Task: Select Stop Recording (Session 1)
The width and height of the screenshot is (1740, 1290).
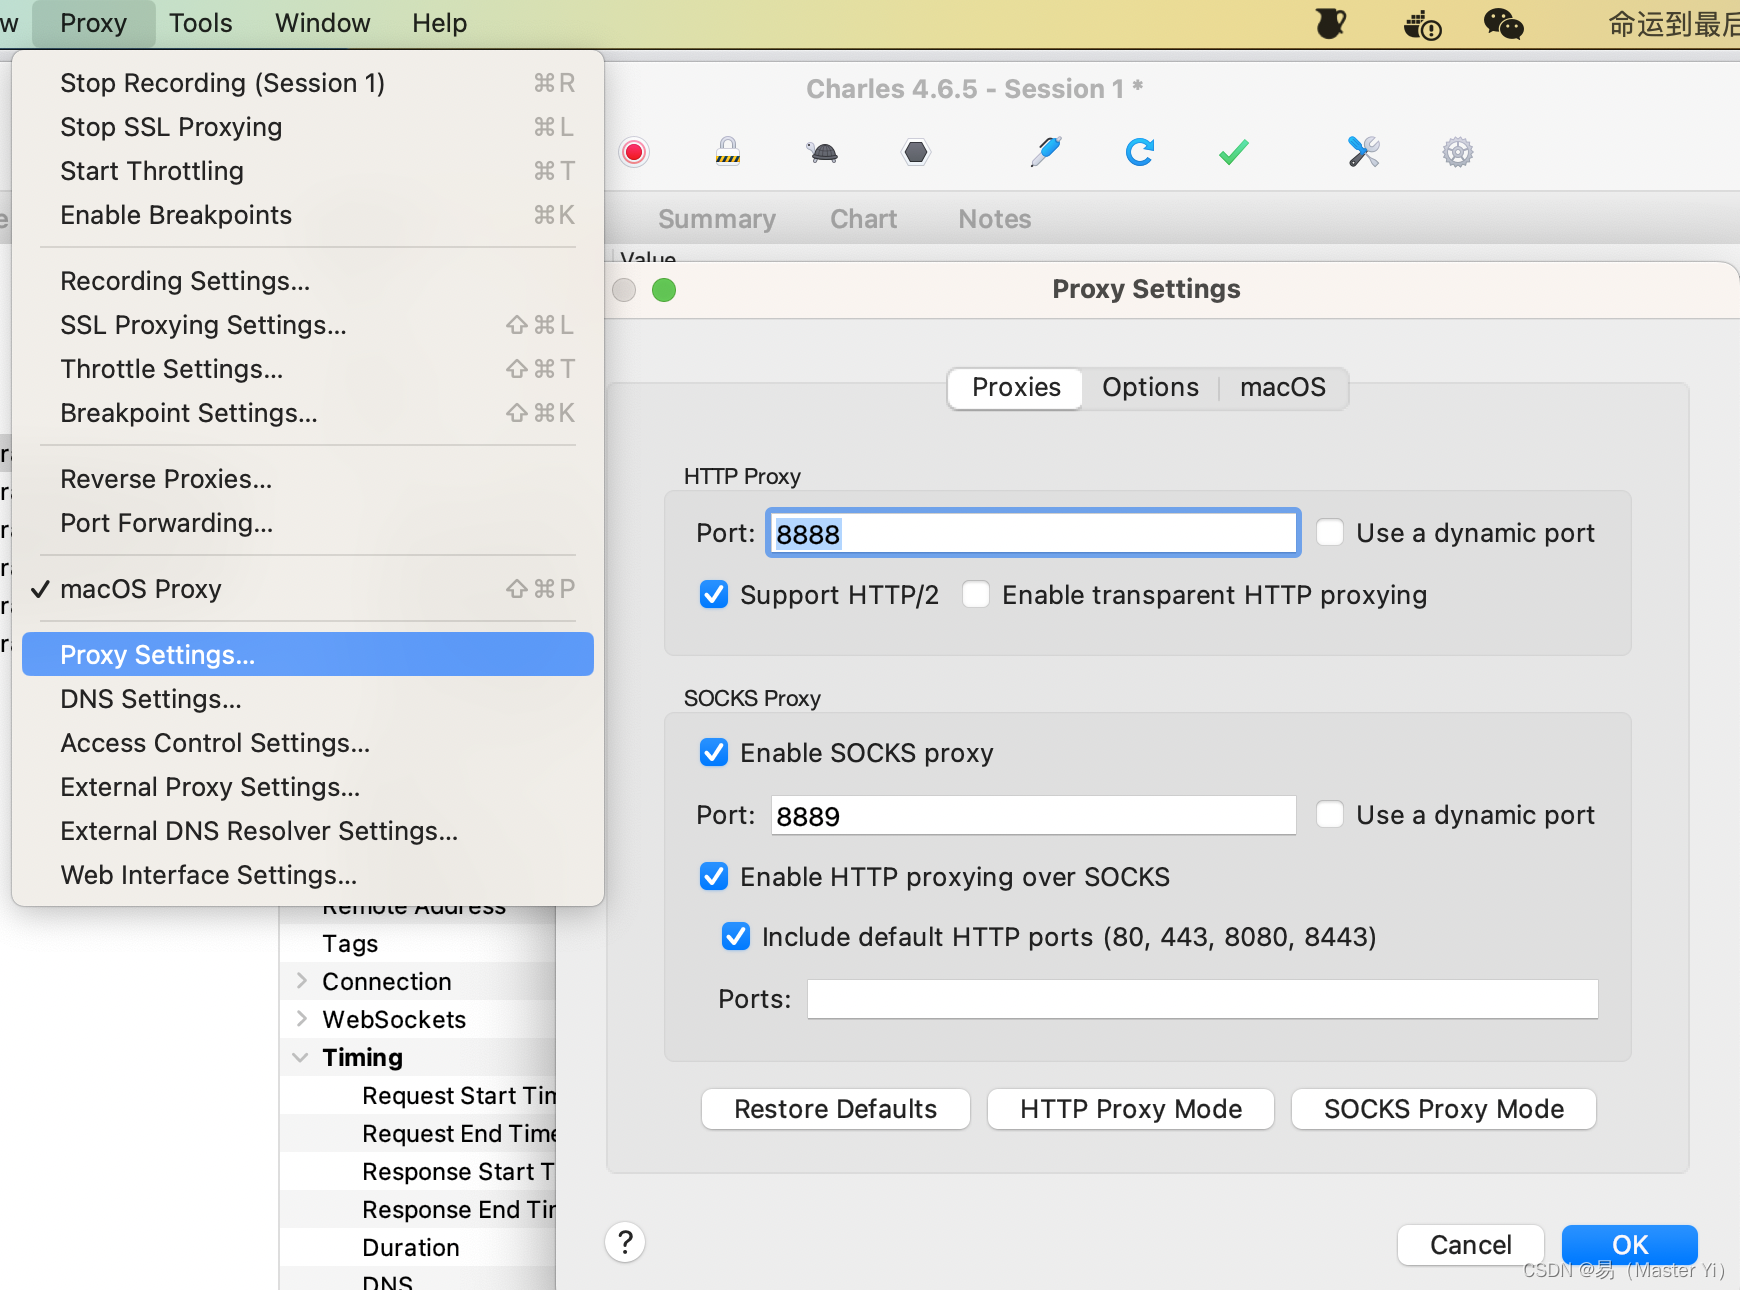Action: pyautogui.click(x=308, y=83)
